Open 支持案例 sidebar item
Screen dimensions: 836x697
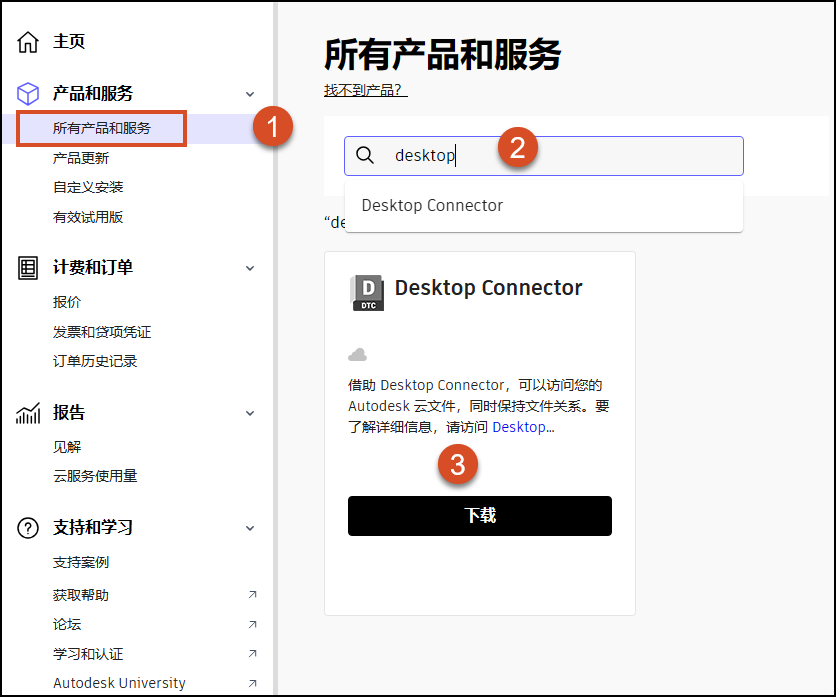pyautogui.click(x=81, y=562)
